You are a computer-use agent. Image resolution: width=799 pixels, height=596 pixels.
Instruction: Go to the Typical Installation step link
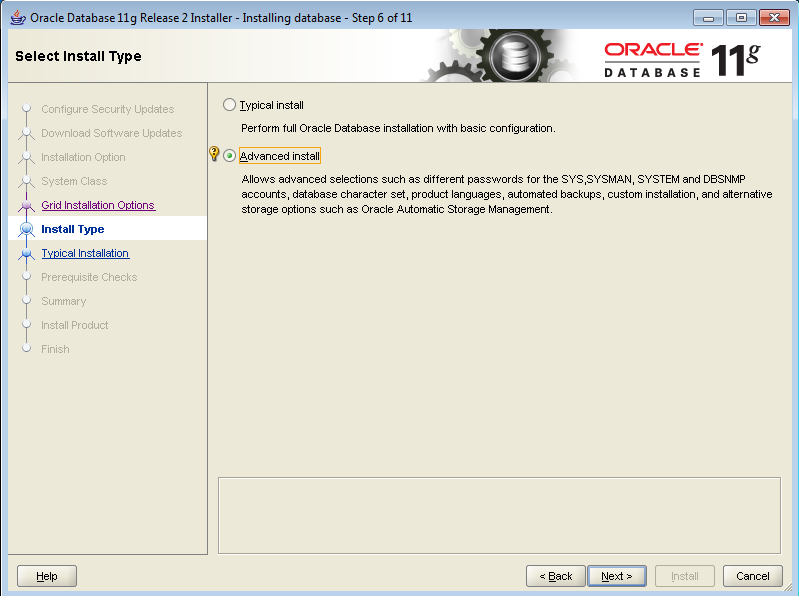click(85, 253)
